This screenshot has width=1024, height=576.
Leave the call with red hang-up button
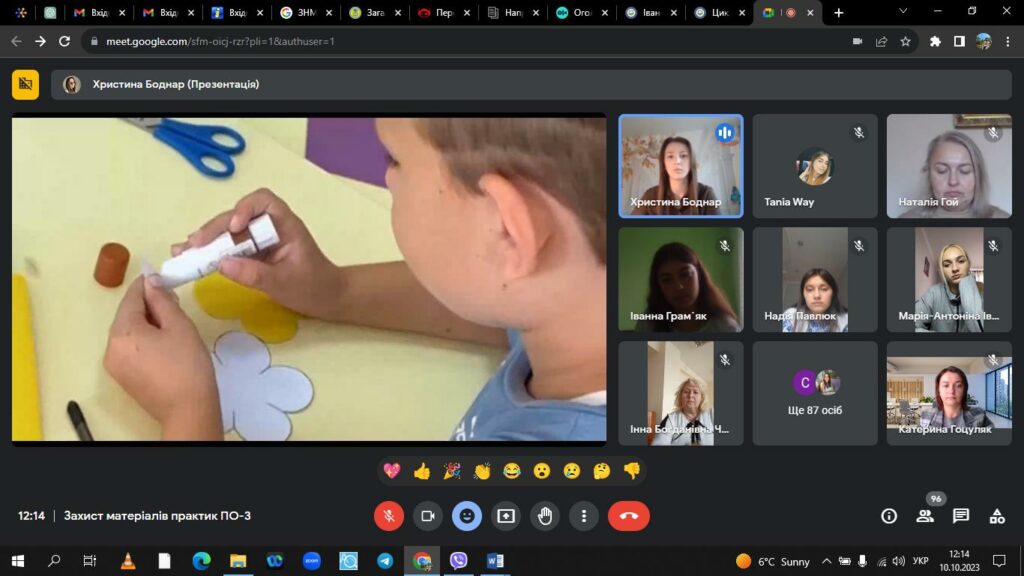pos(628,516)
